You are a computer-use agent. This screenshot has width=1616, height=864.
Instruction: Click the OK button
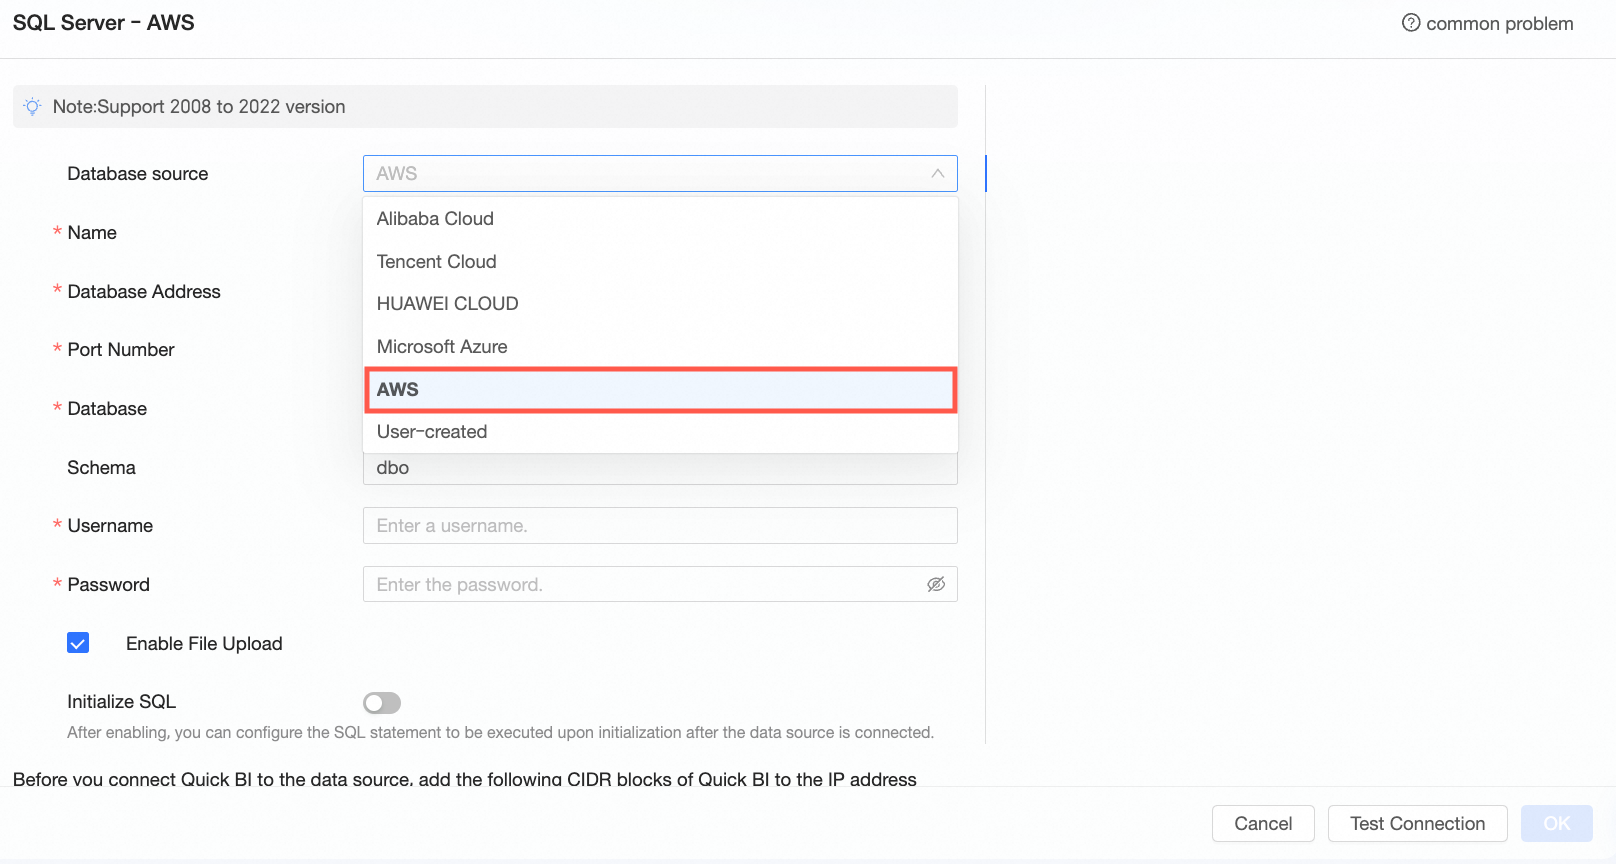point(1556,824)
